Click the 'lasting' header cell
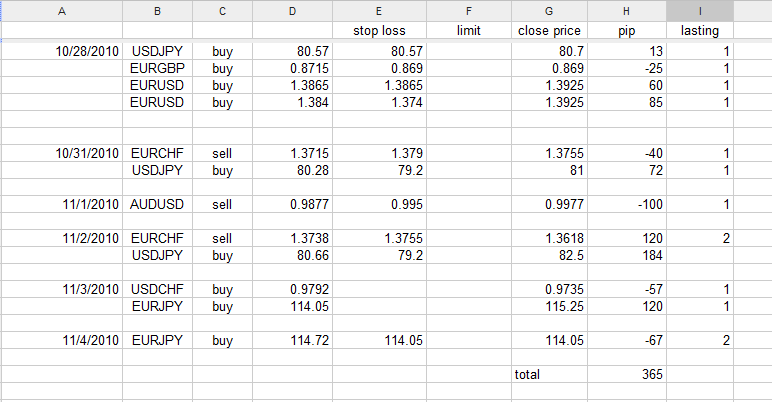Screen dimensions: 772x402 (699, 31)
